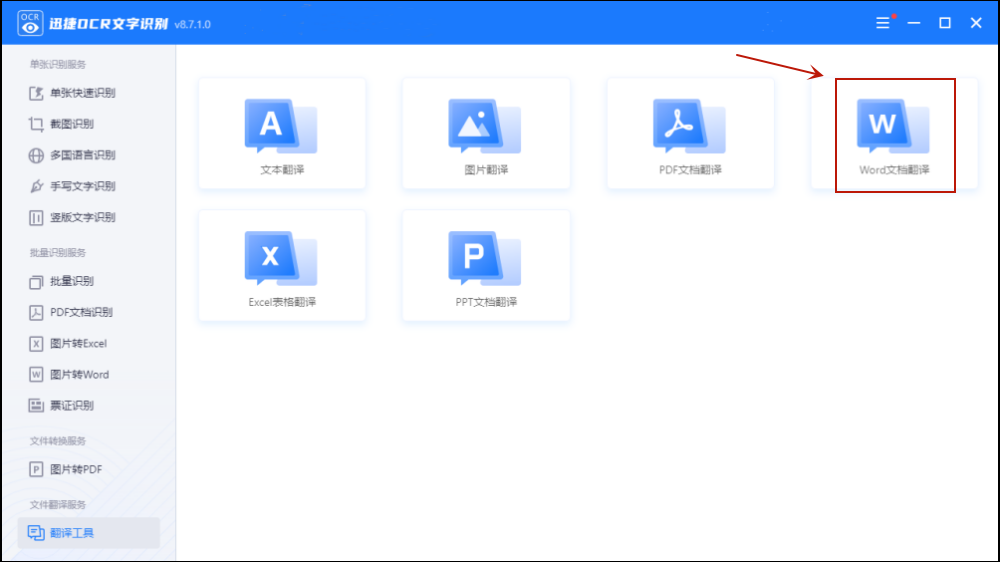The width and height of the screenshot is (1000, 562).
Task: Select 截图识别 screenshot recognition
Action: coord(61,124)
